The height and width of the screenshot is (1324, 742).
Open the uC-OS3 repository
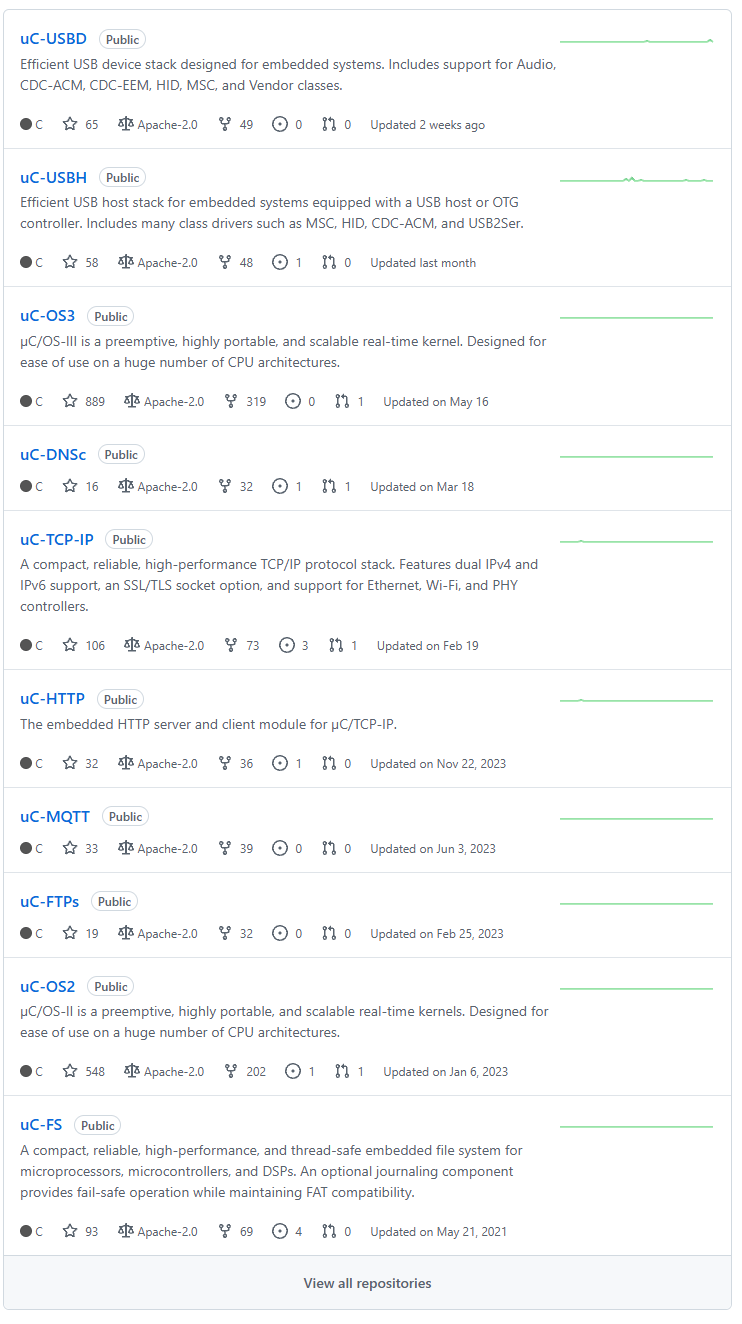point(47,316)
